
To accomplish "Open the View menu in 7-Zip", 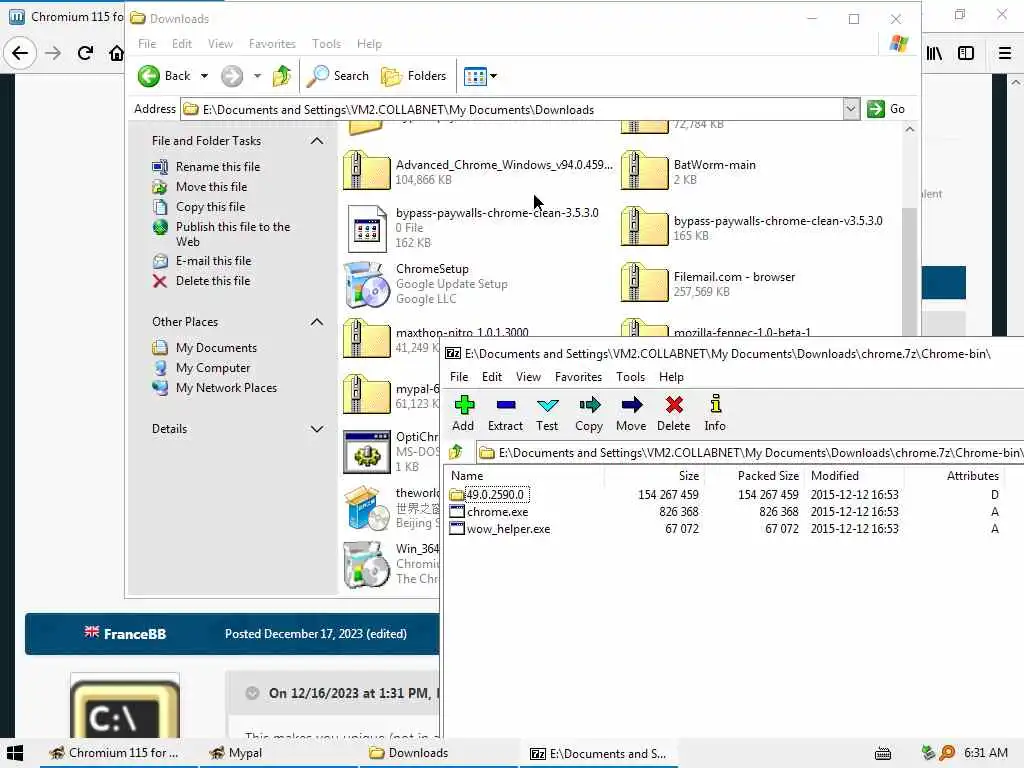I will 528,377.
